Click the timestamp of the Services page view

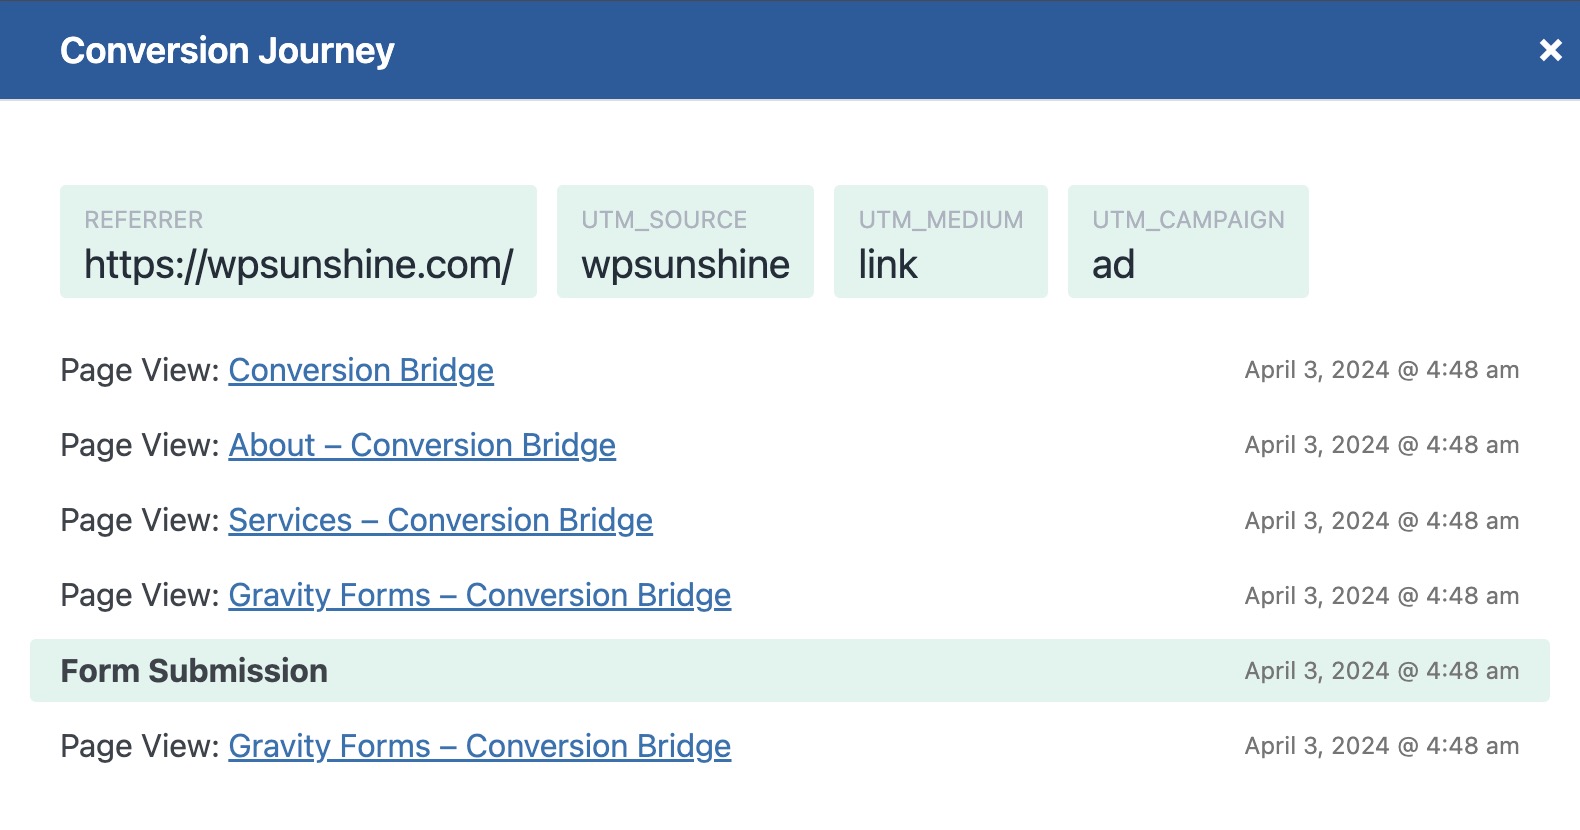[x=1383, y=520]
